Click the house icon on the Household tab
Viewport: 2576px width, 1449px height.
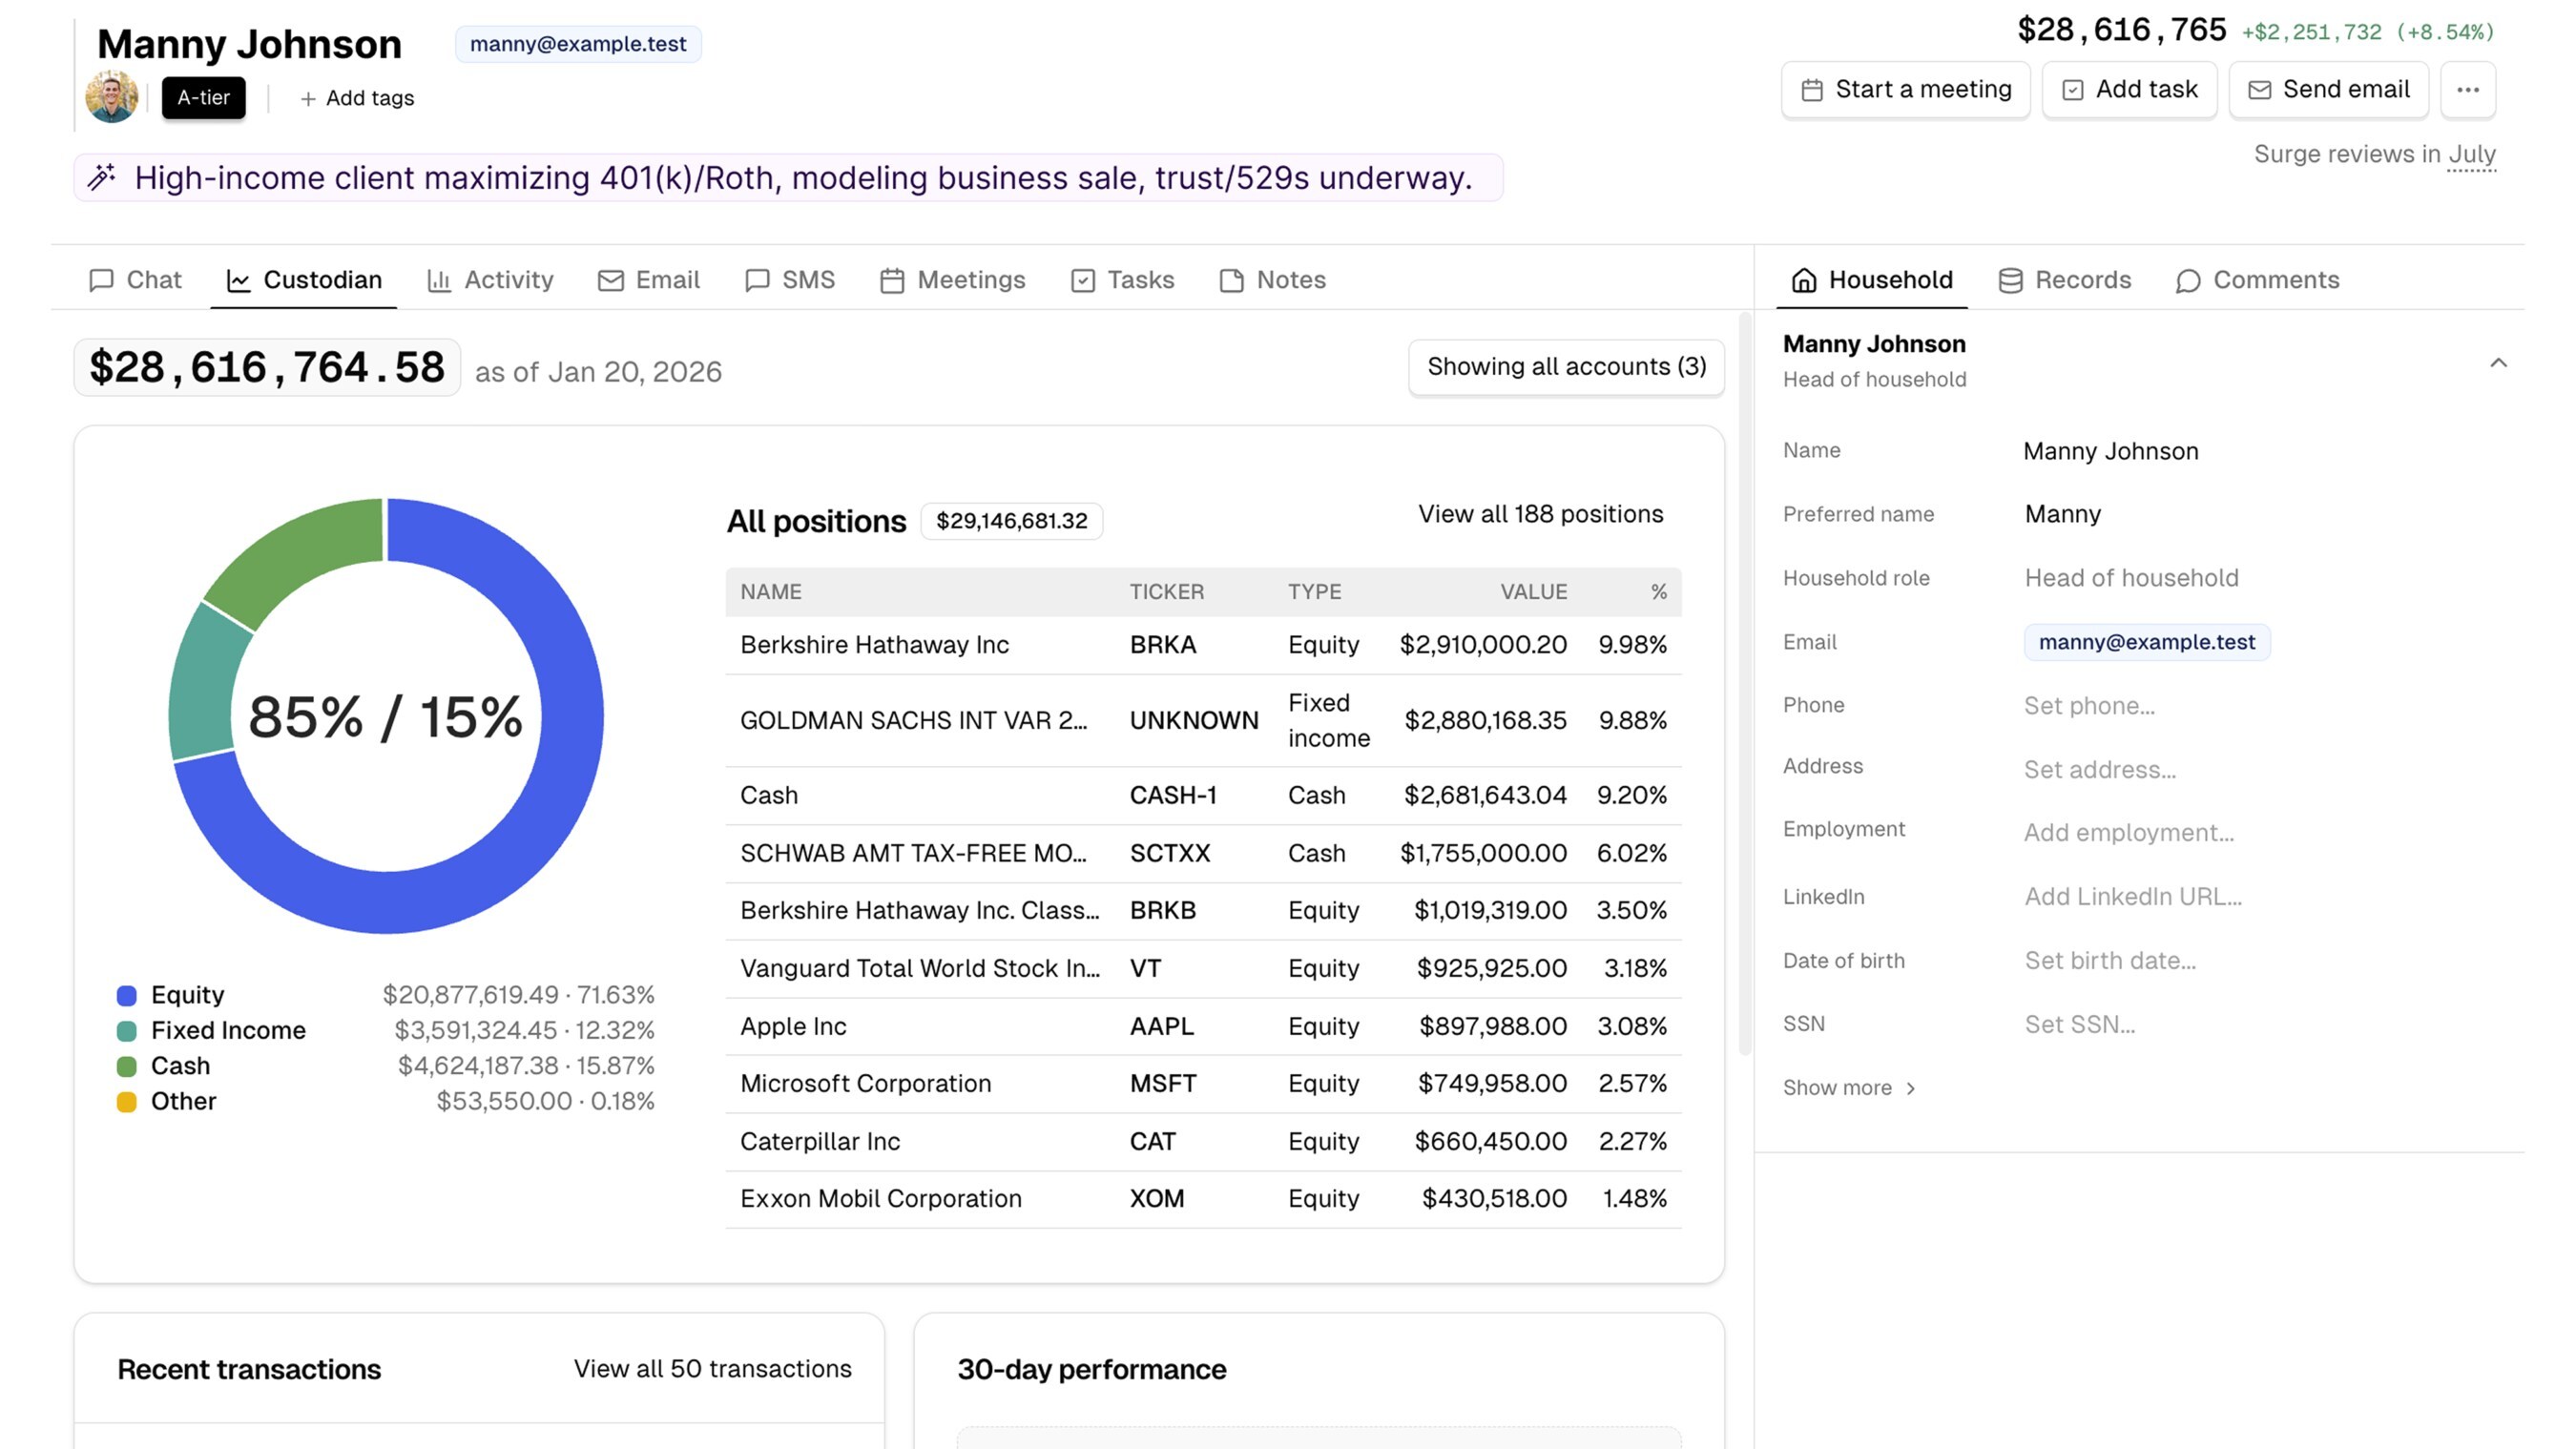[x=1804, y=280]
